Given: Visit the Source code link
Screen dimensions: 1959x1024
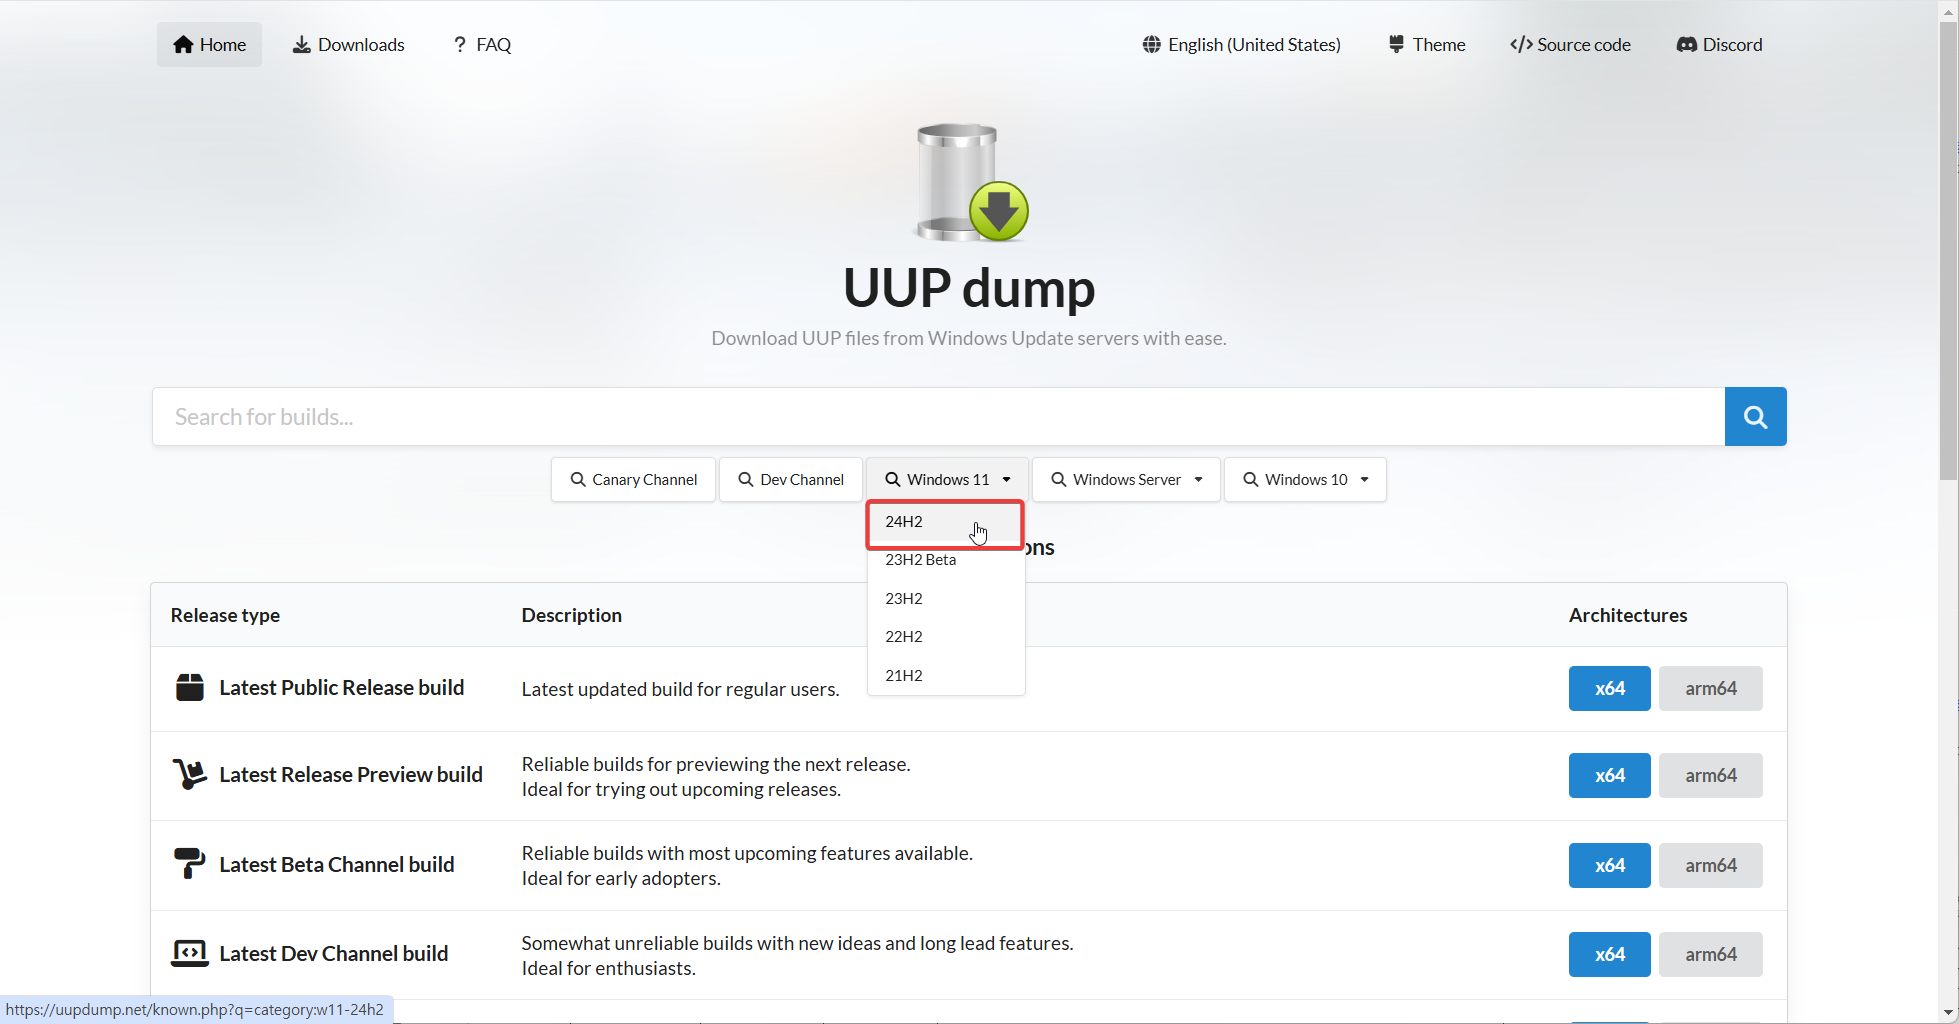Looking at the screenshot, I should [1570, 45].
